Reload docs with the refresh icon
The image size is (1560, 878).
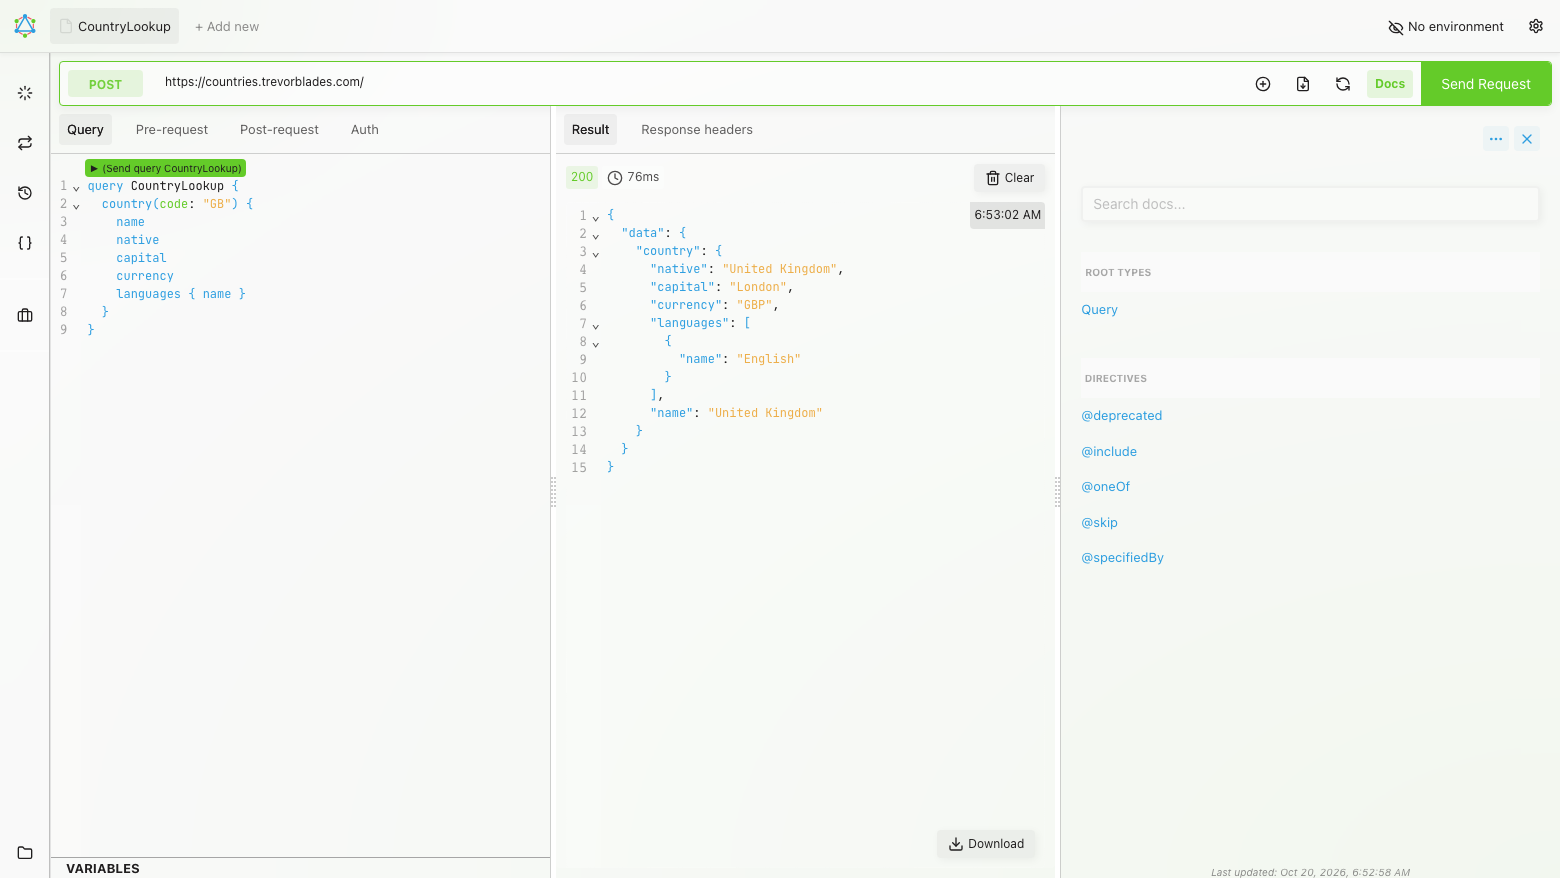tap(1343, 84)
